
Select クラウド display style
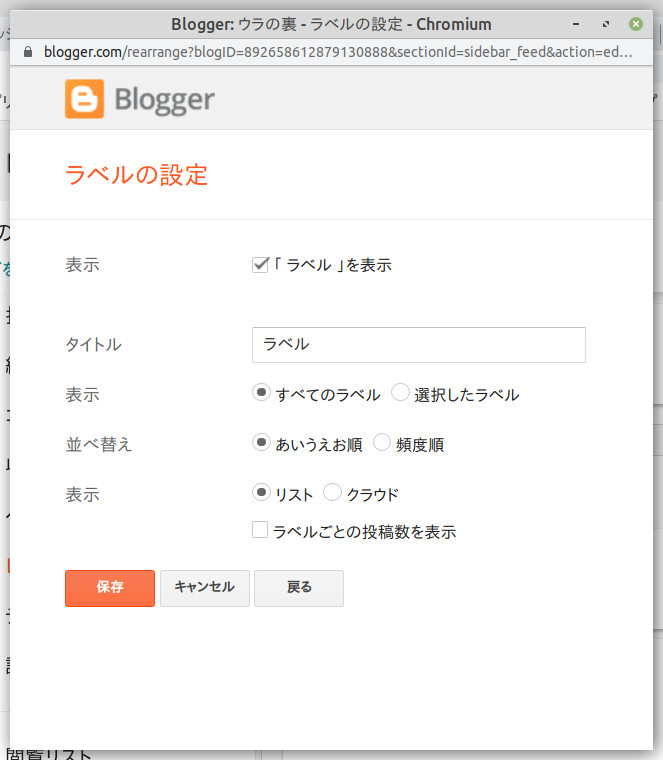[332, 492]
